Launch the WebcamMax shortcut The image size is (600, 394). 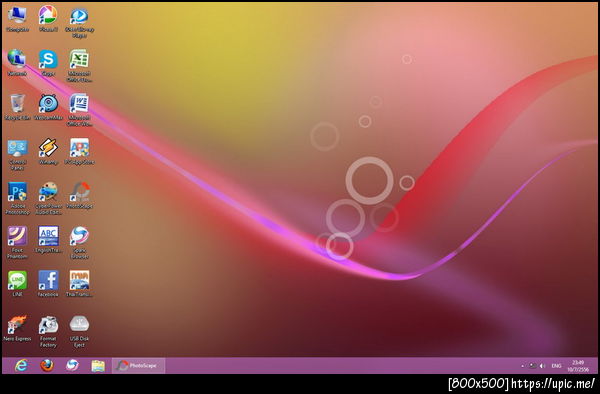tap(48, 107)
